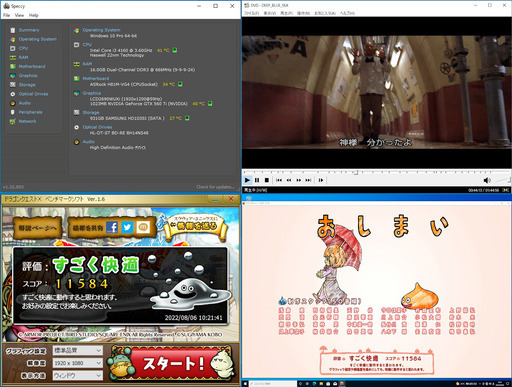
Task: Share benchmark result on Twitter
Action: point(127,228)
